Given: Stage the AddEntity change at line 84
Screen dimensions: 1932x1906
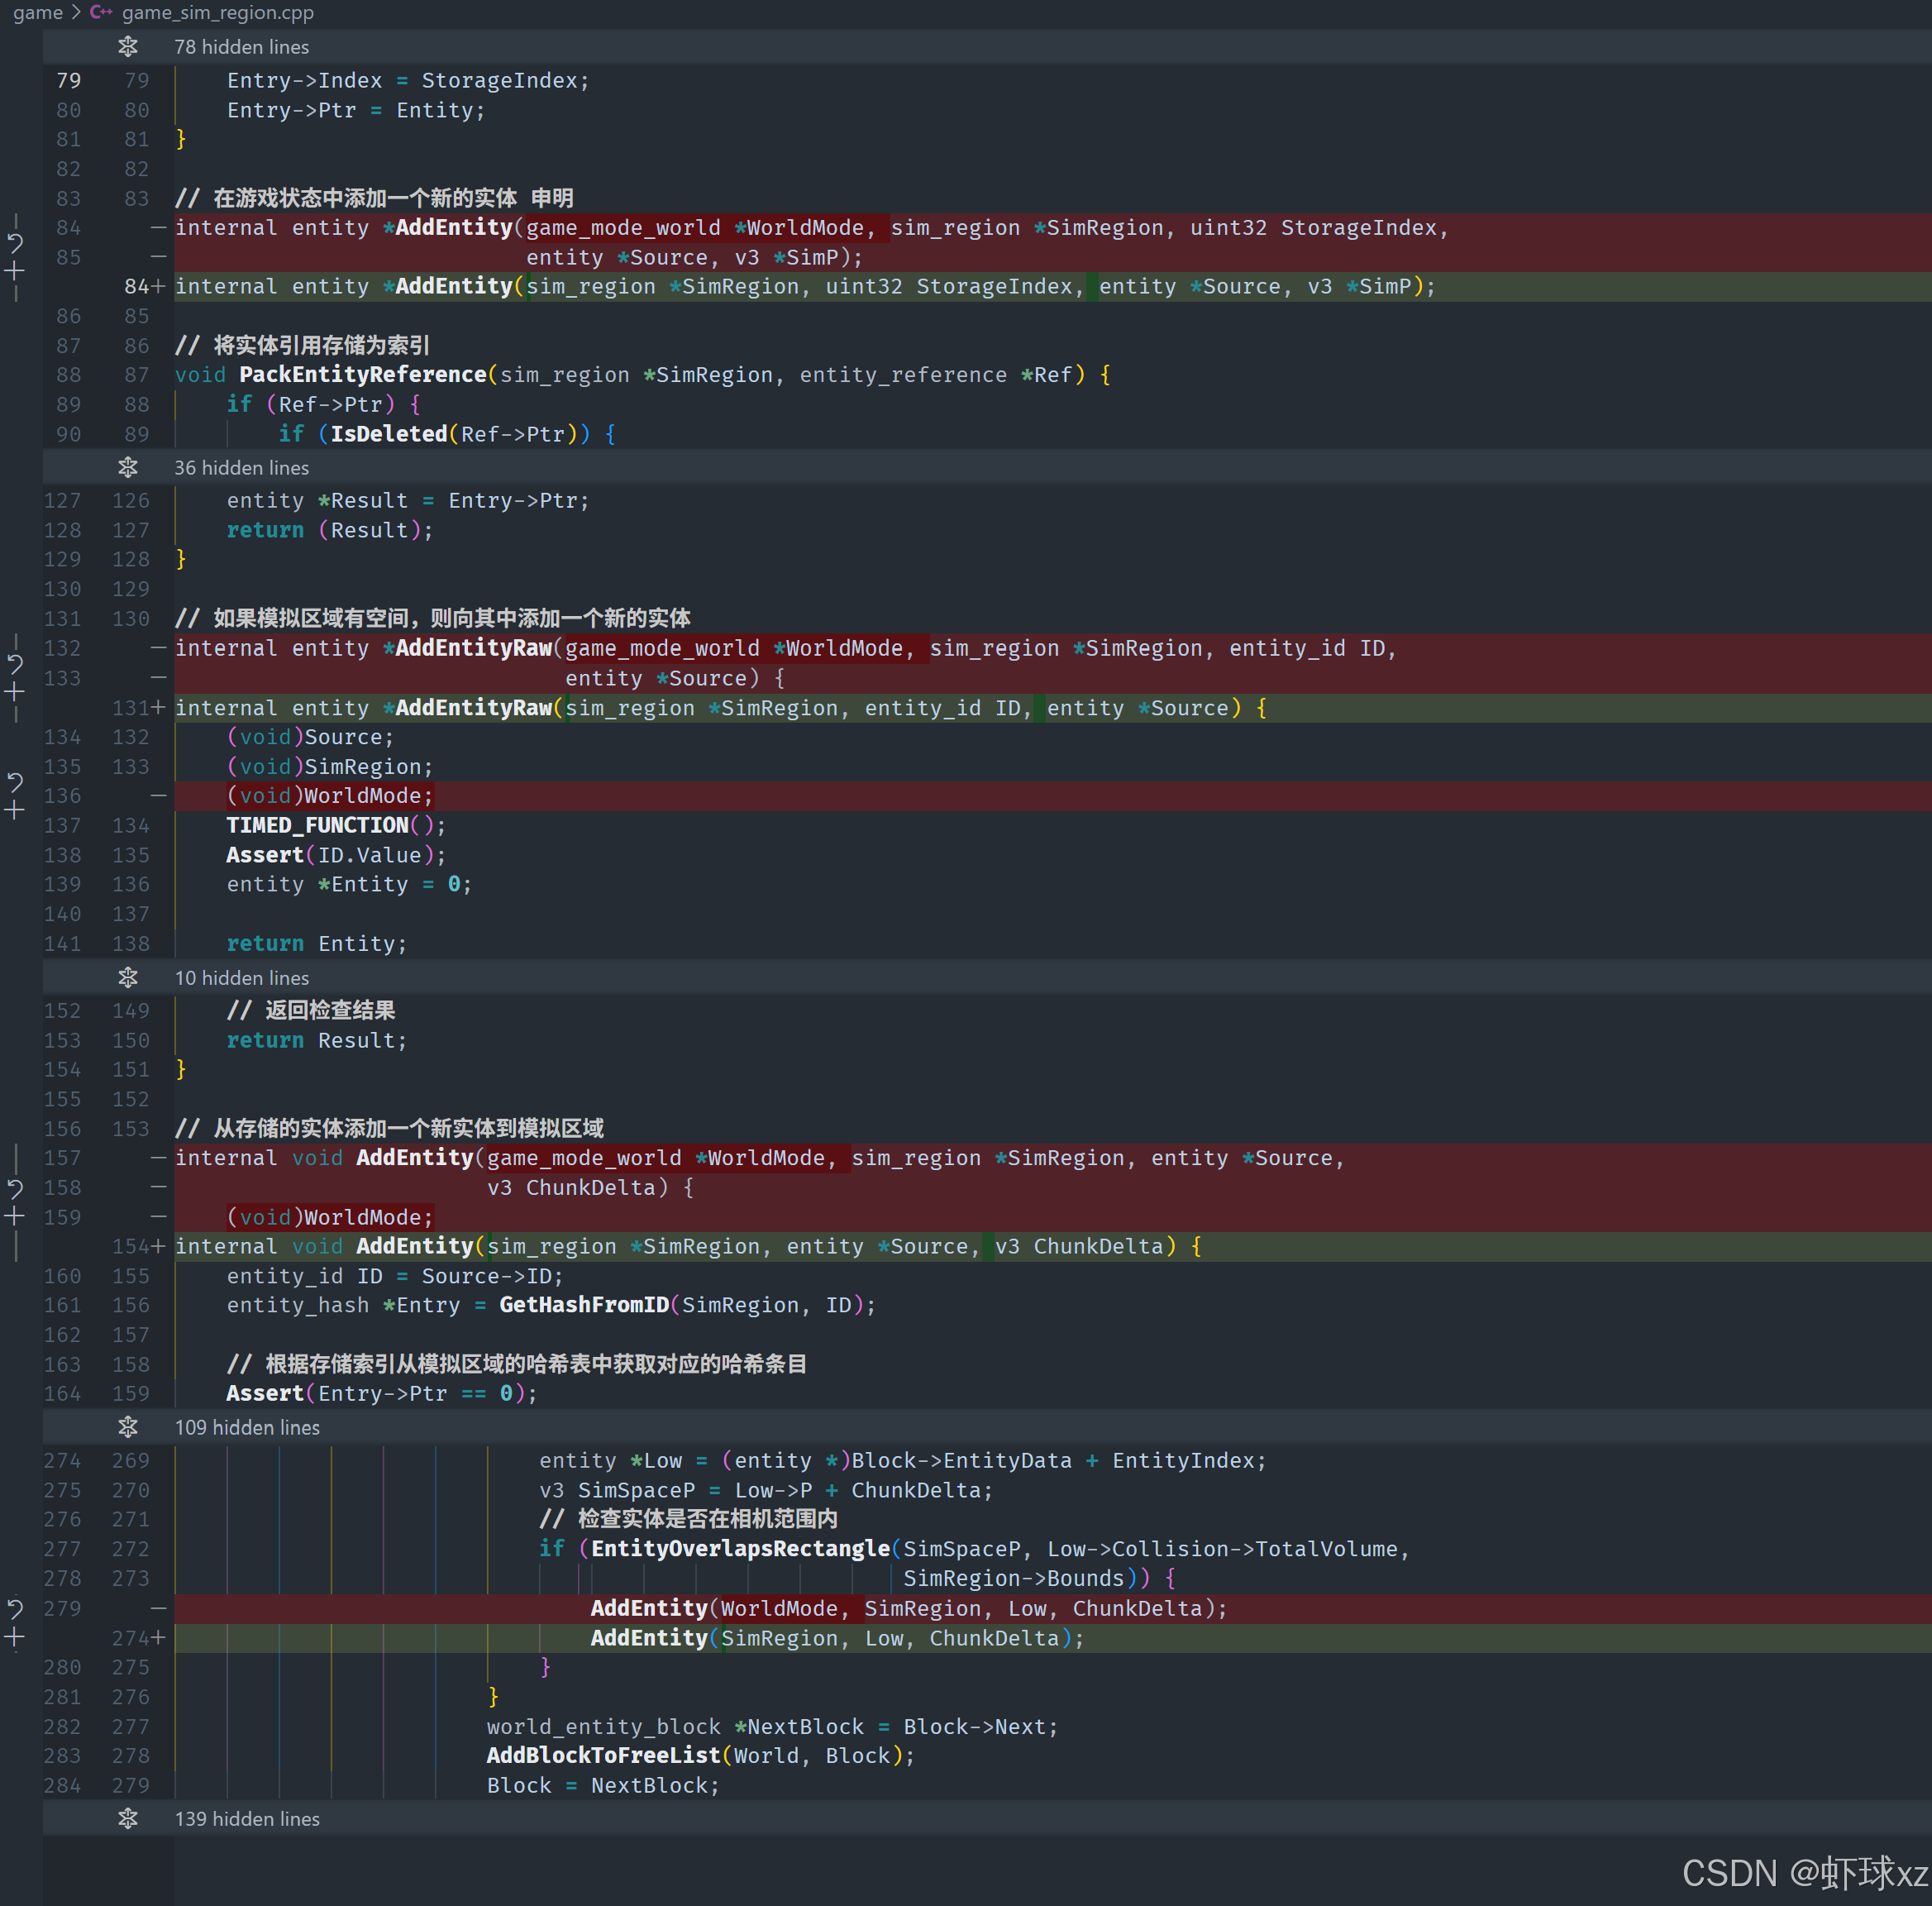Looking at the screenshot, I should point(15,271).
